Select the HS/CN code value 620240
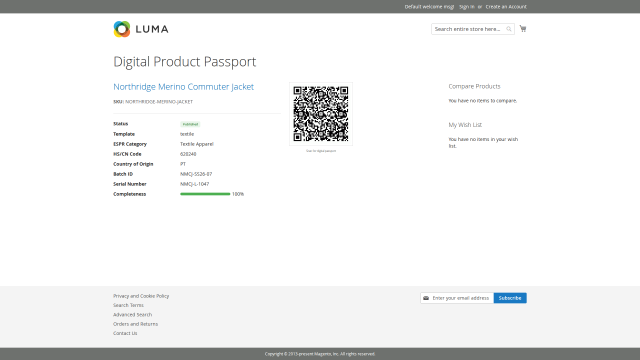Image resolution: width=640 pixels, height=360 pixels. pos(188,154)
